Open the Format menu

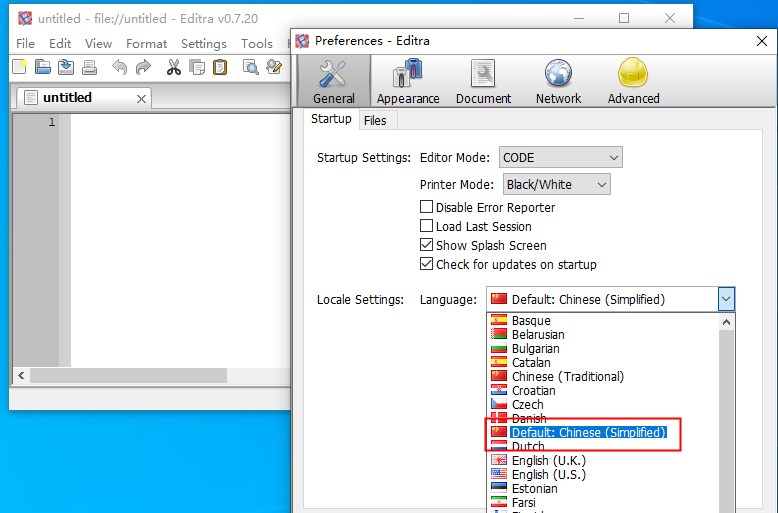(146, 44)
